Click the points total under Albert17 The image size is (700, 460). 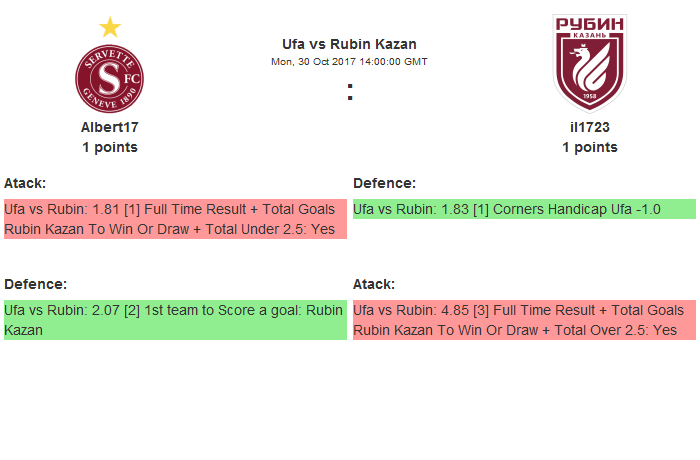coord(110,147)
